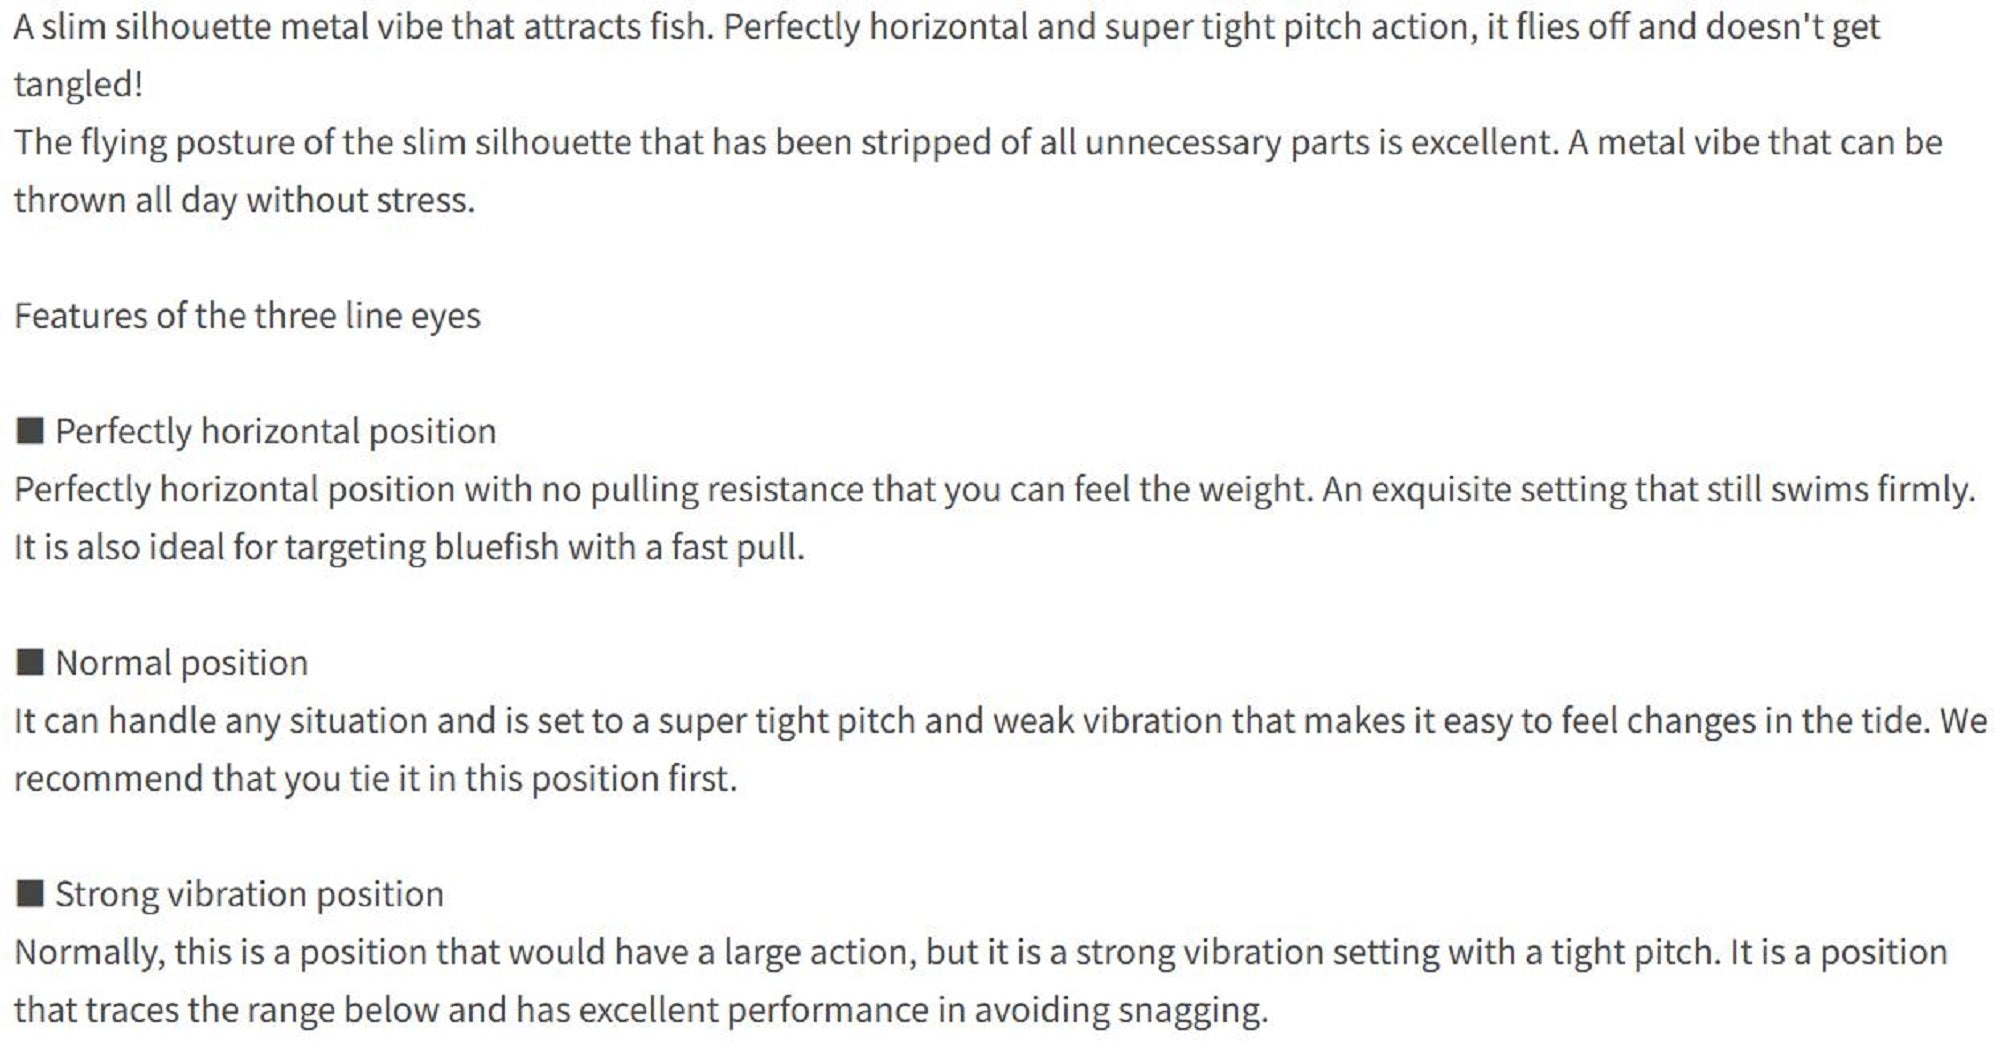Click the word "snagging." at the end
The height and width of the screenshot is (1054, 2000).
1192,1010
